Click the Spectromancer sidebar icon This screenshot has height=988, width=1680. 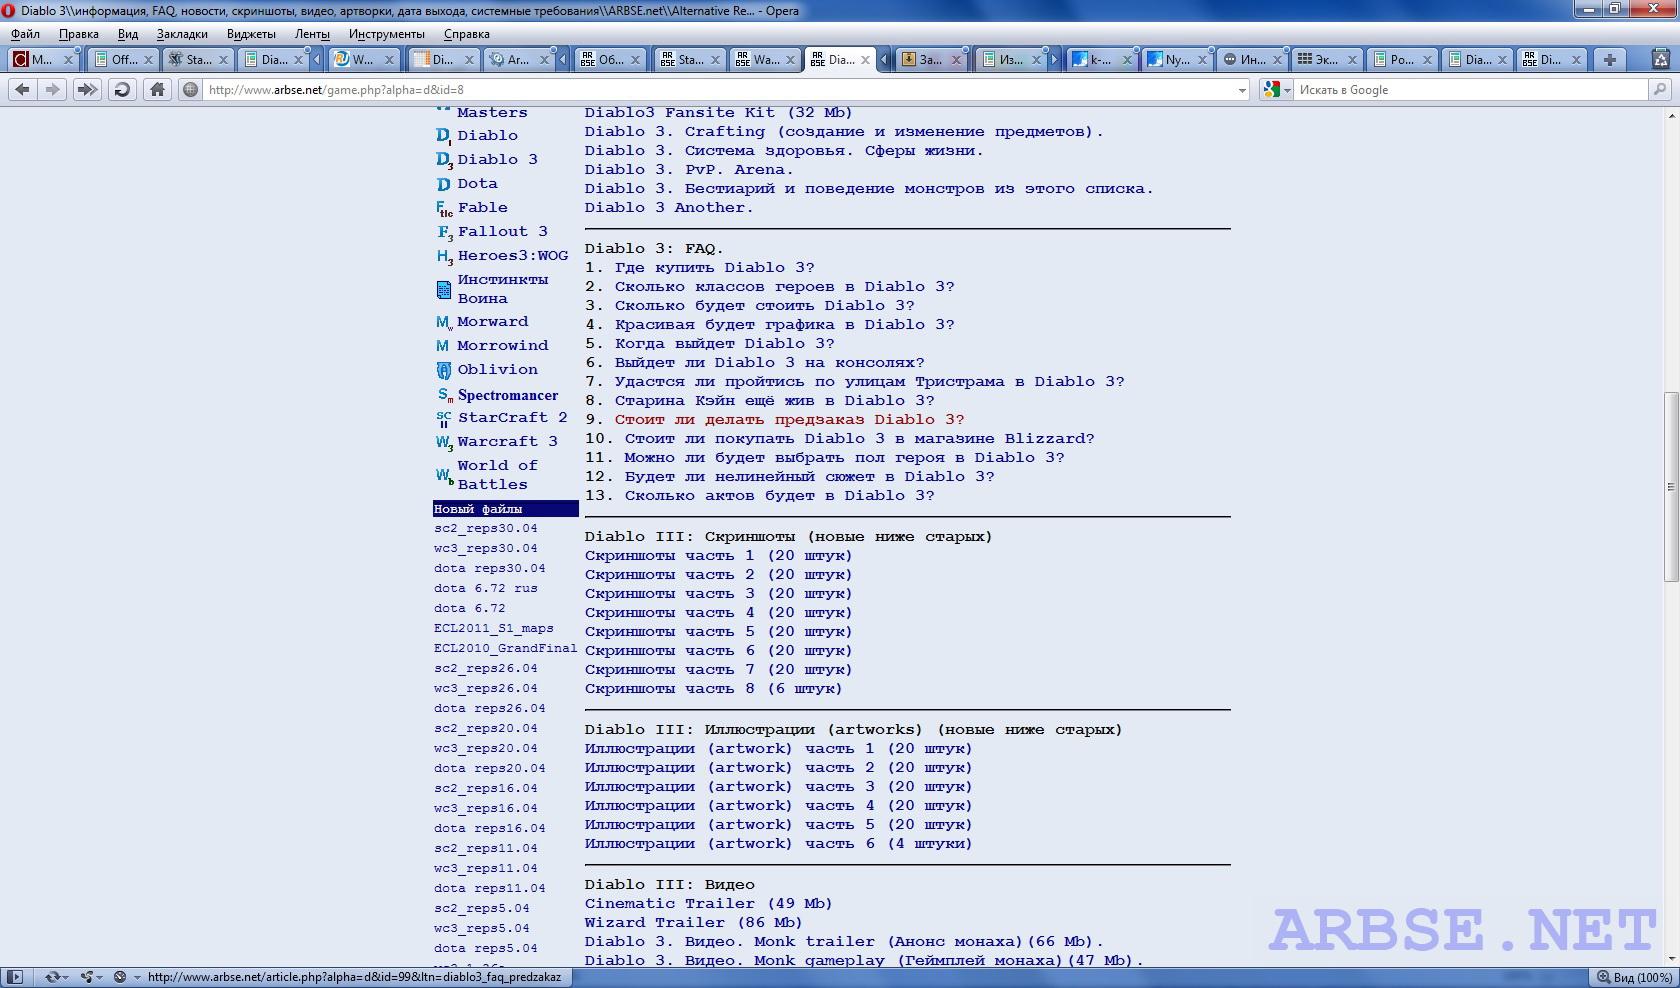(x=444, y=395)
